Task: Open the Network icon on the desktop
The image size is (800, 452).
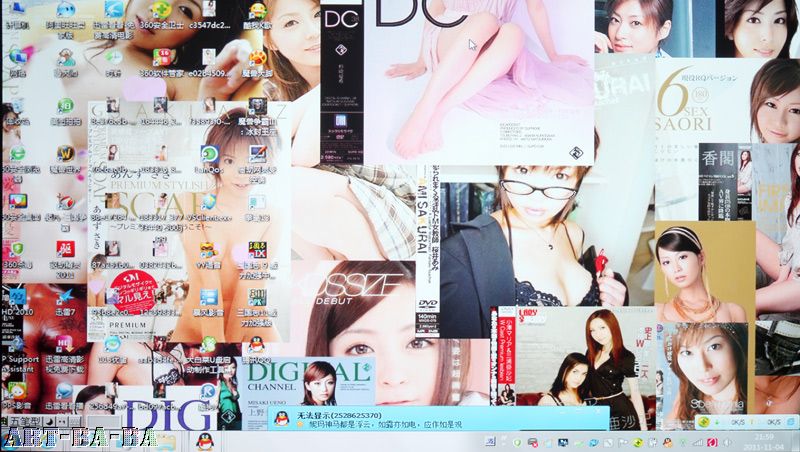Action: (x=17, y=62)
